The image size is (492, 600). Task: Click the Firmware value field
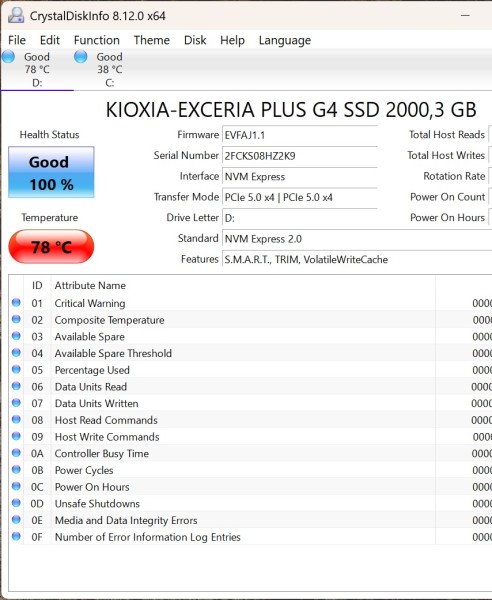(x=300, y=135)
